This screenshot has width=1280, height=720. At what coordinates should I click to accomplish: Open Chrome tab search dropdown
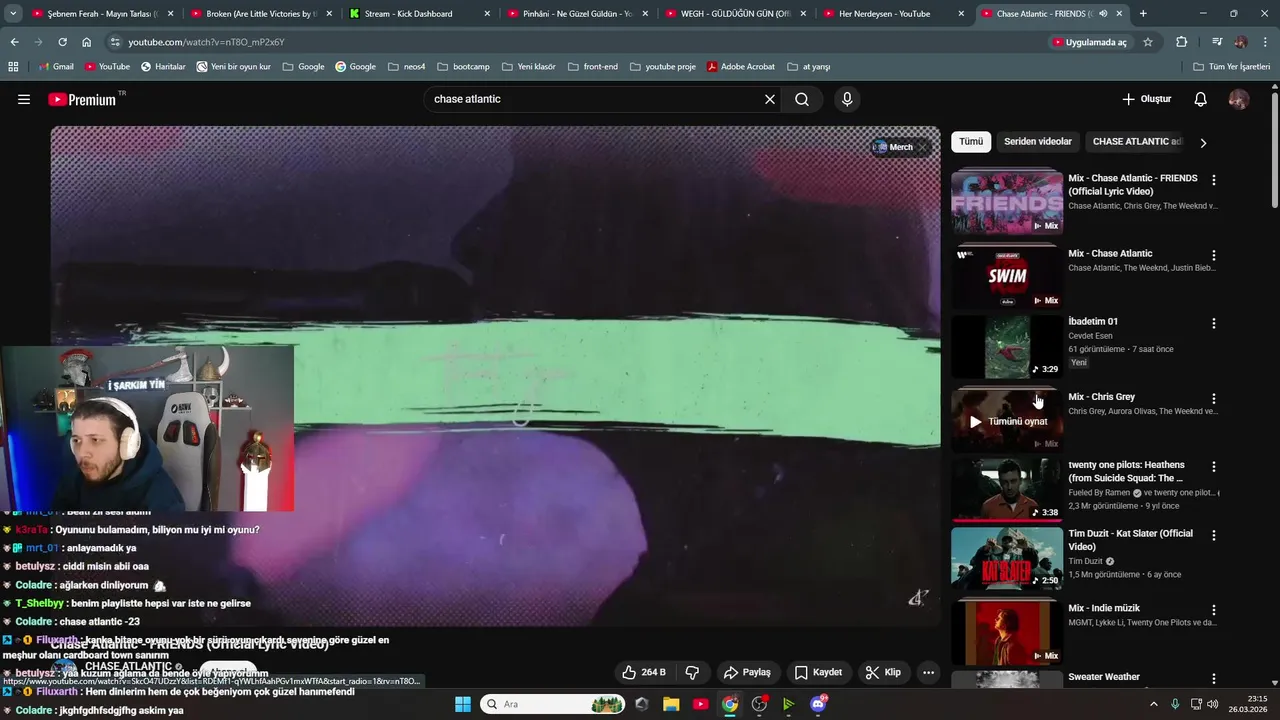pyautogui.click(x=13, y=14)
